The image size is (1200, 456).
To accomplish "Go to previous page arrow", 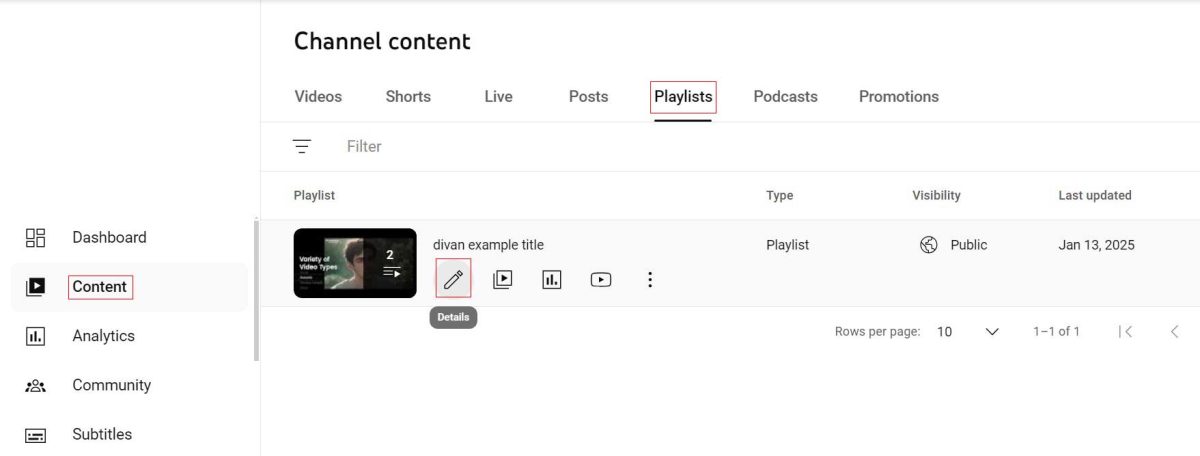I will coord(1175,331).
